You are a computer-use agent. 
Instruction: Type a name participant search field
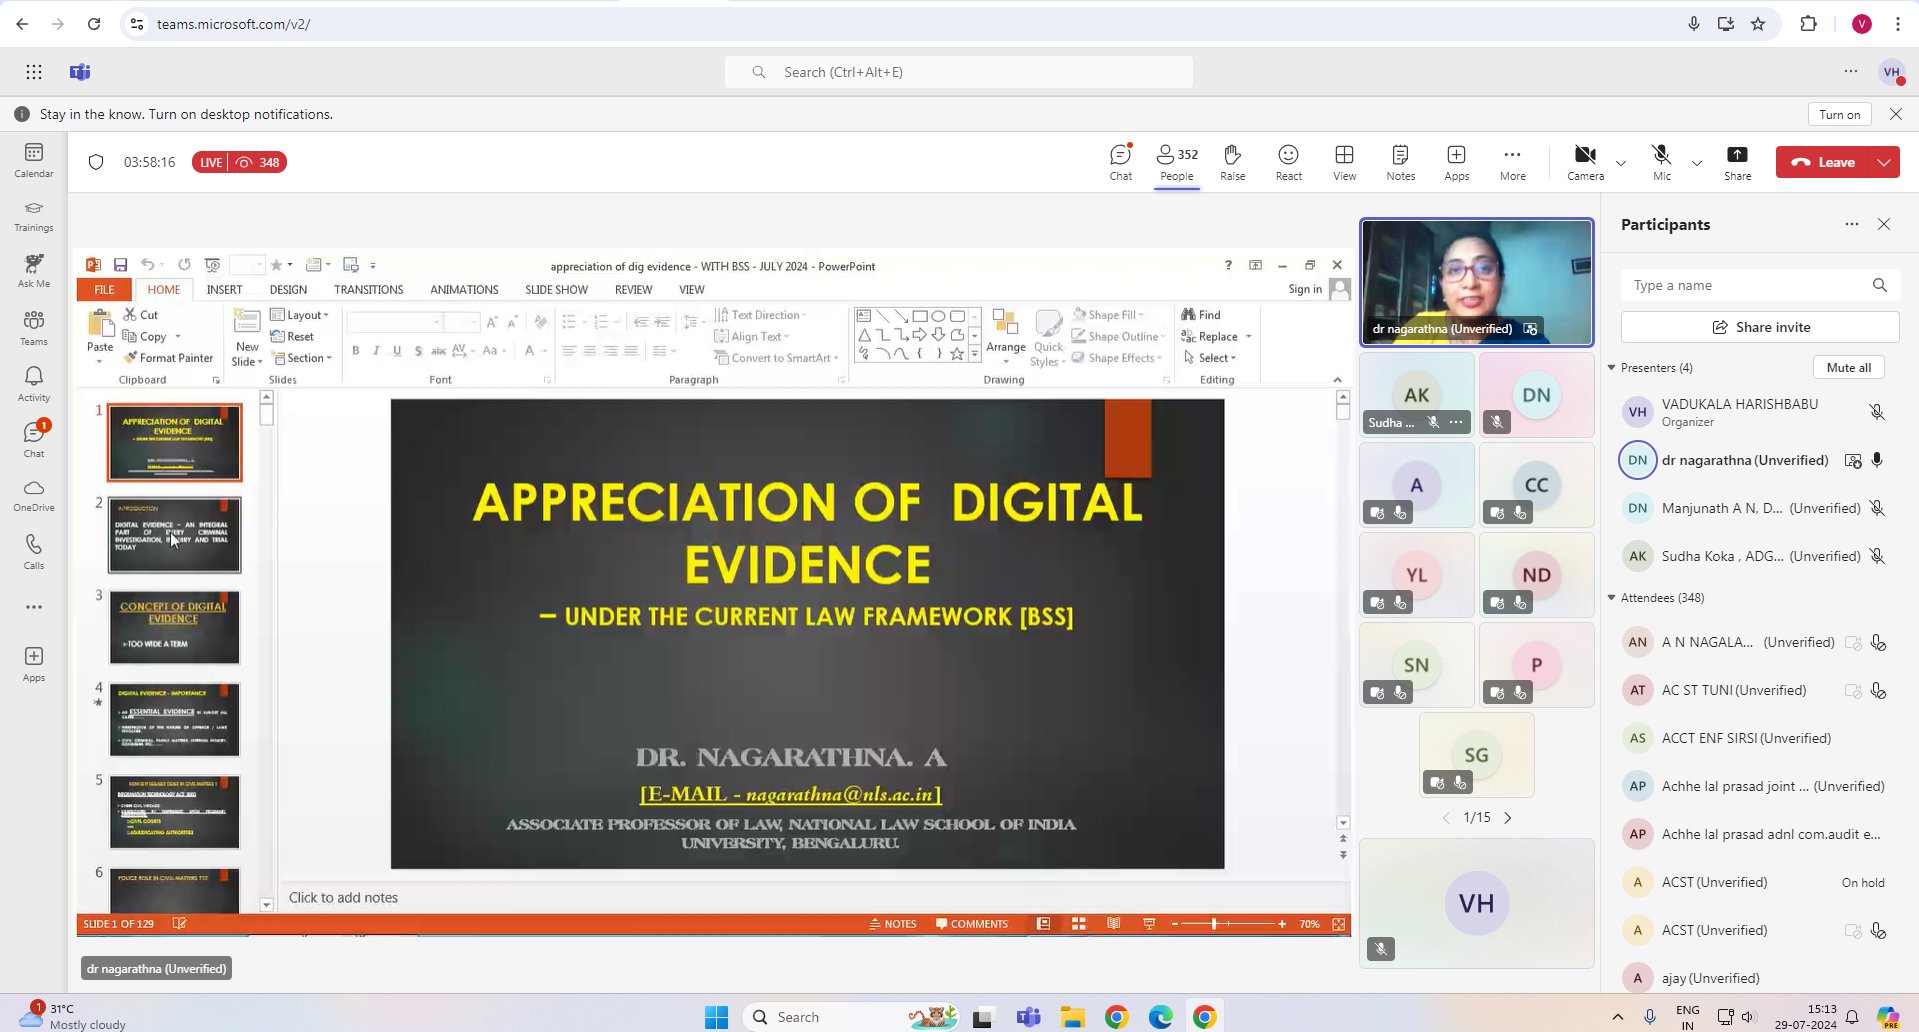[1759, 285]
